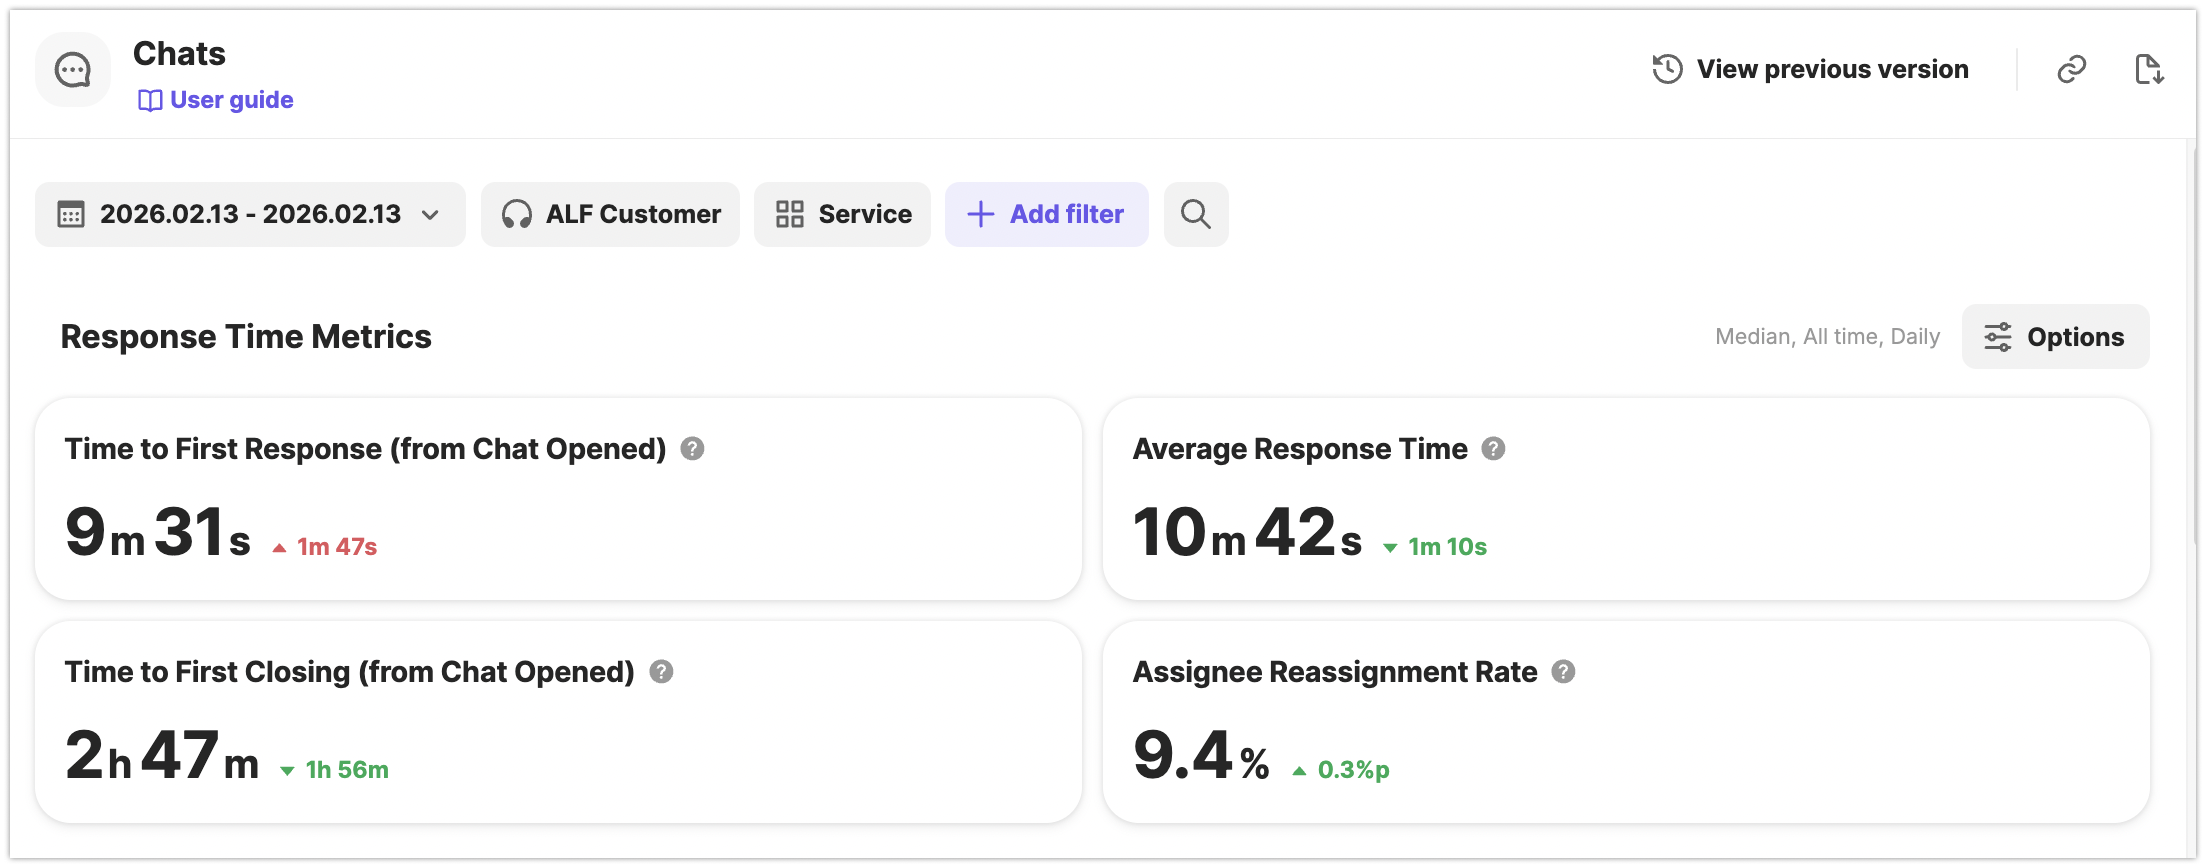
Task: Click the search magnifier icon
Action: point(1195,214)
